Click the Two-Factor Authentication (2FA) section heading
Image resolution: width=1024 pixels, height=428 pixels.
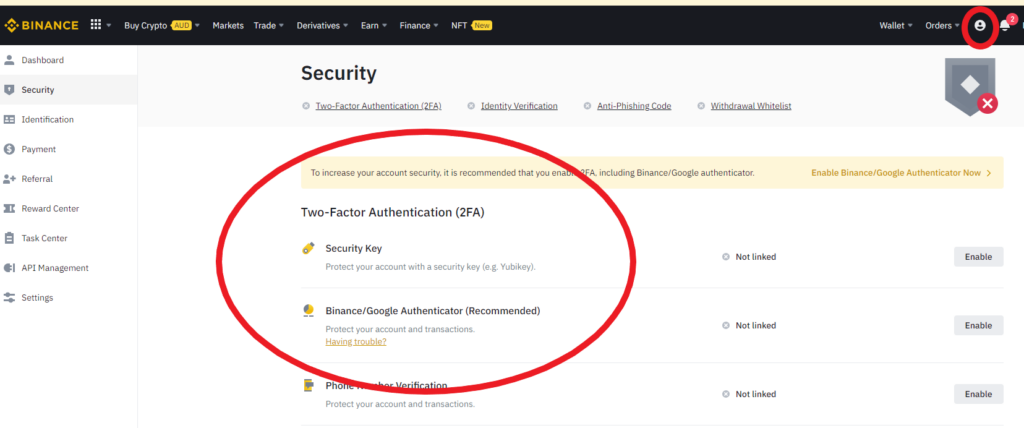point(392,212)
